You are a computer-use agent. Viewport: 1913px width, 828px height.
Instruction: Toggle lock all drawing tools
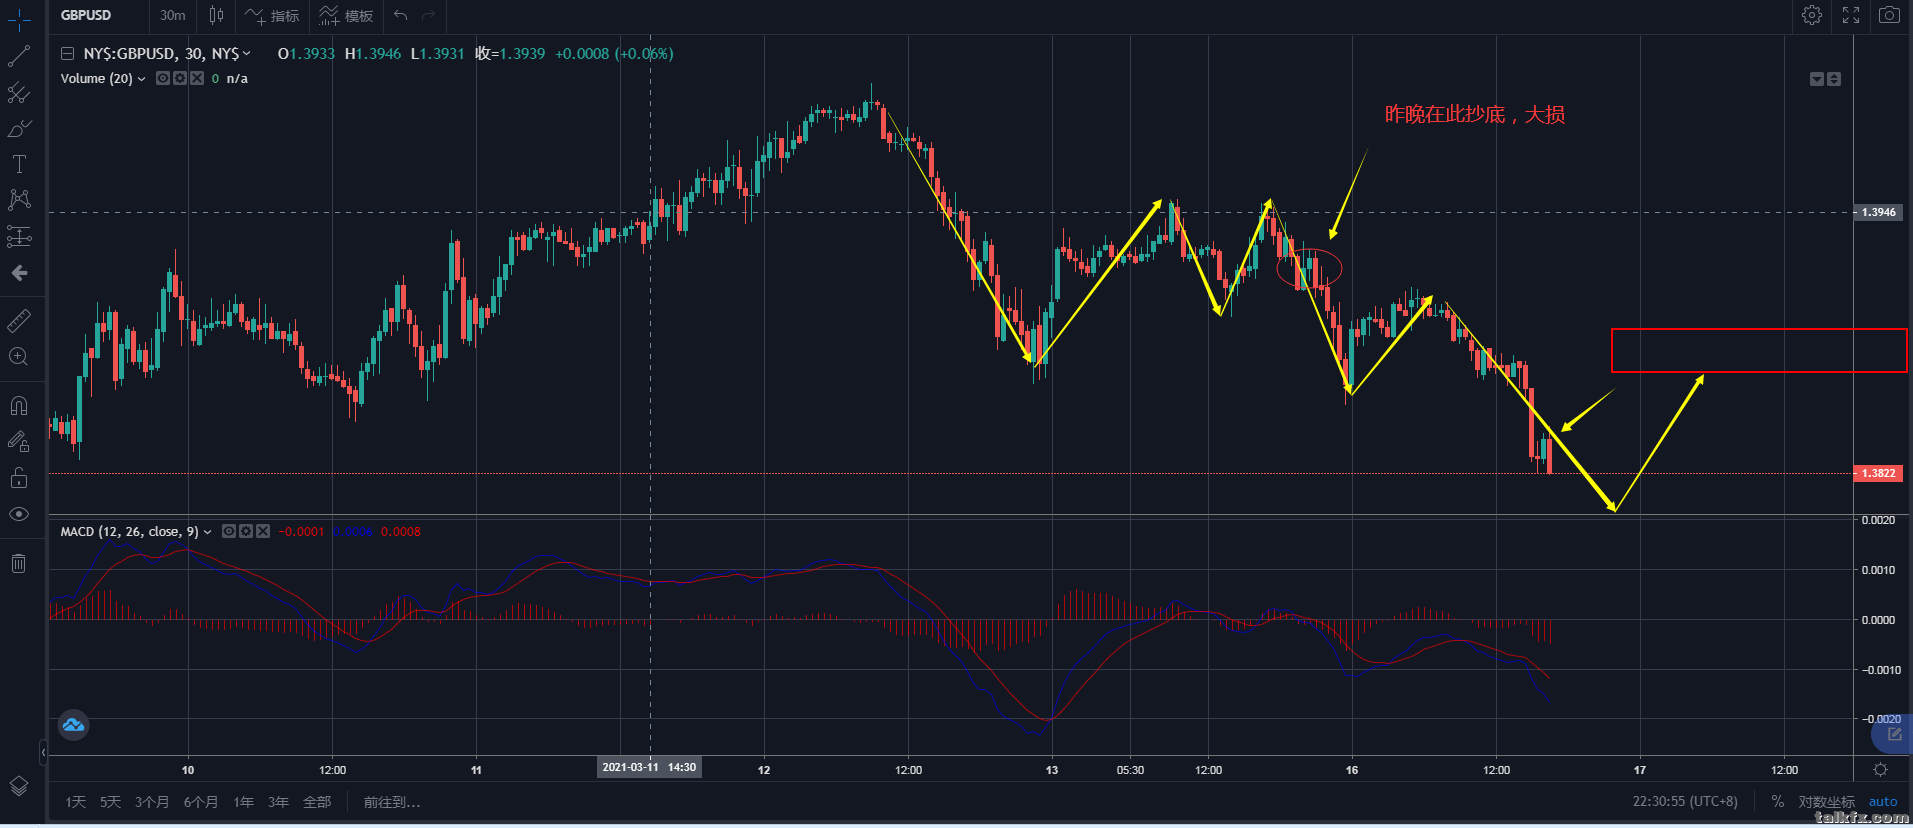tap(19, 478)
